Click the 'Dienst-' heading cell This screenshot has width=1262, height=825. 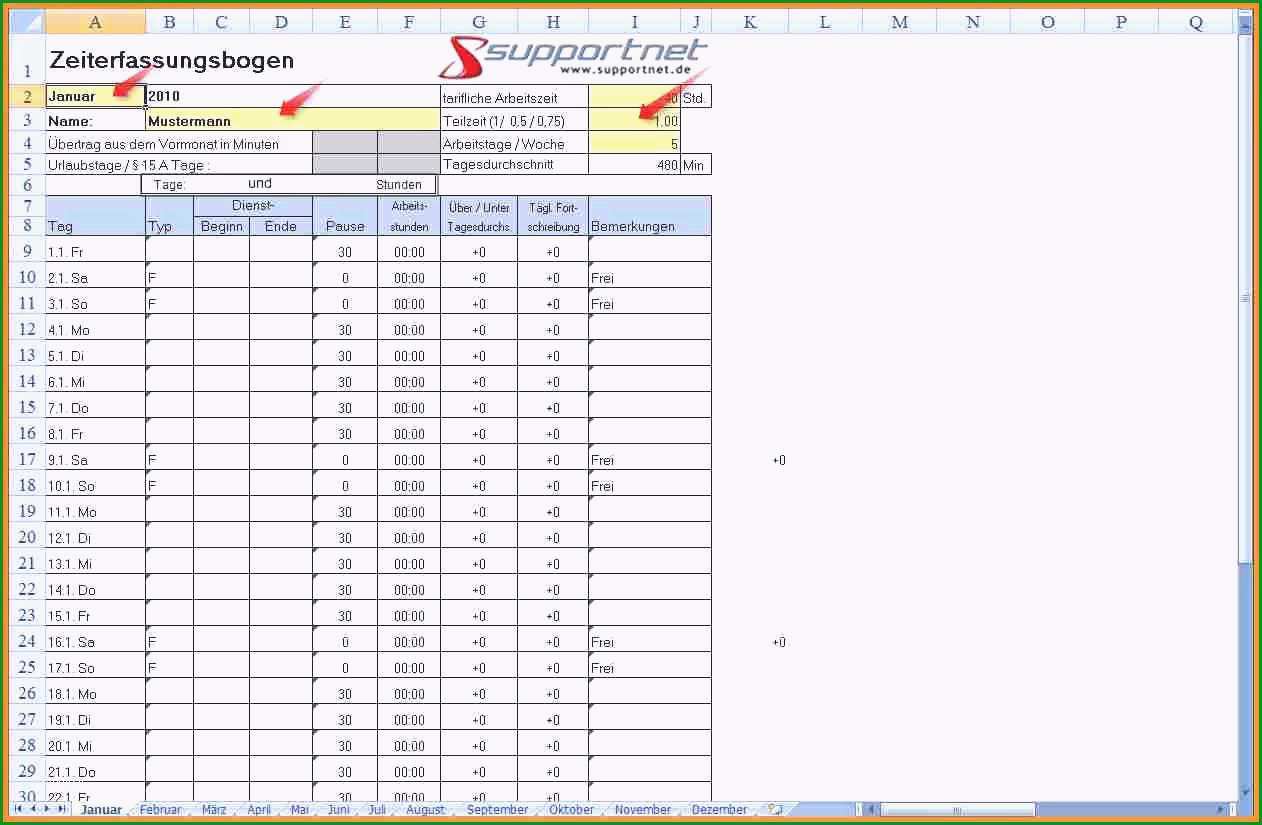(253, 205)
